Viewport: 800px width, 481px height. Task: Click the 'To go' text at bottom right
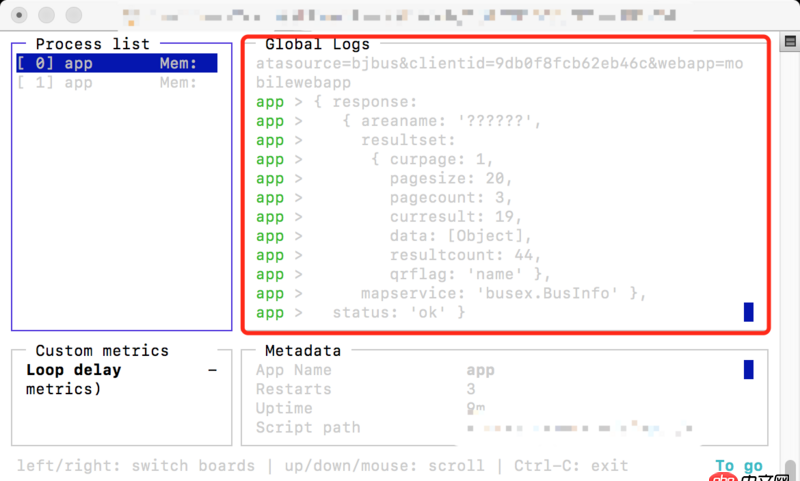[739, 465]
